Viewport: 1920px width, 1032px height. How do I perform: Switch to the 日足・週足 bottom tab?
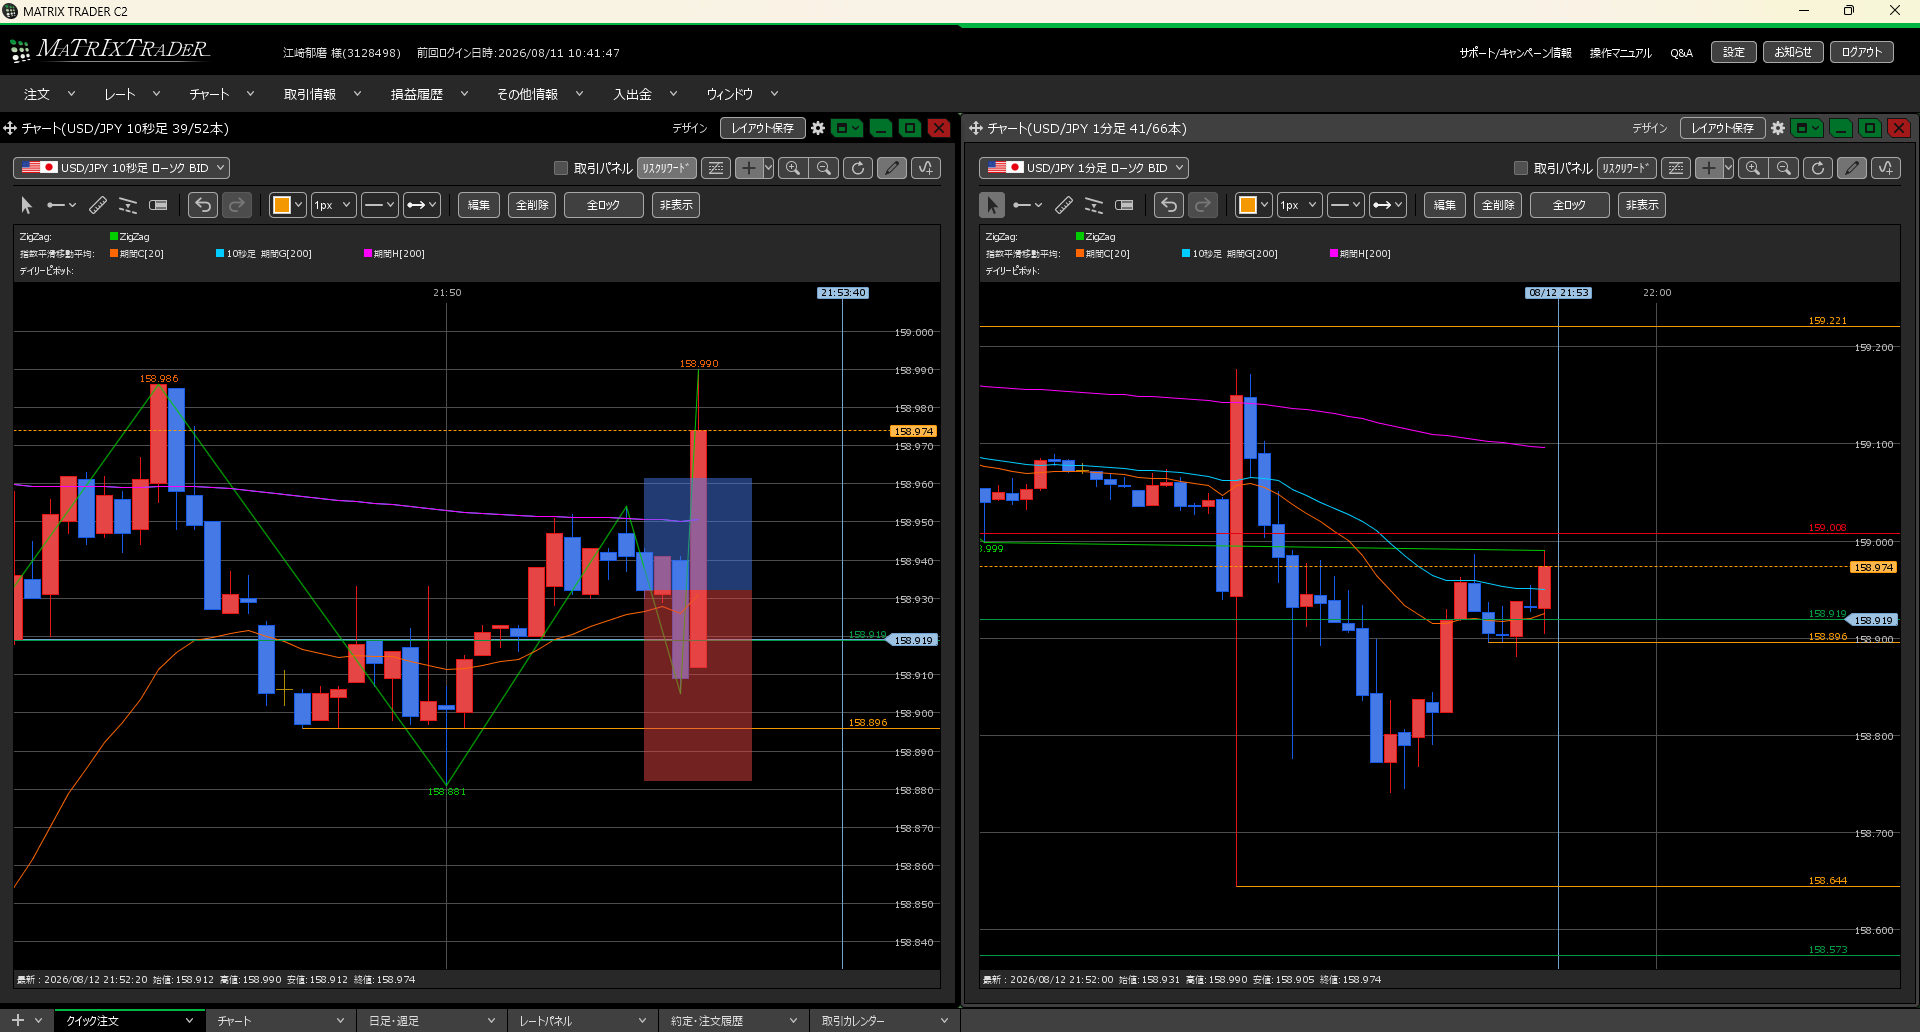click(431, 1021)
